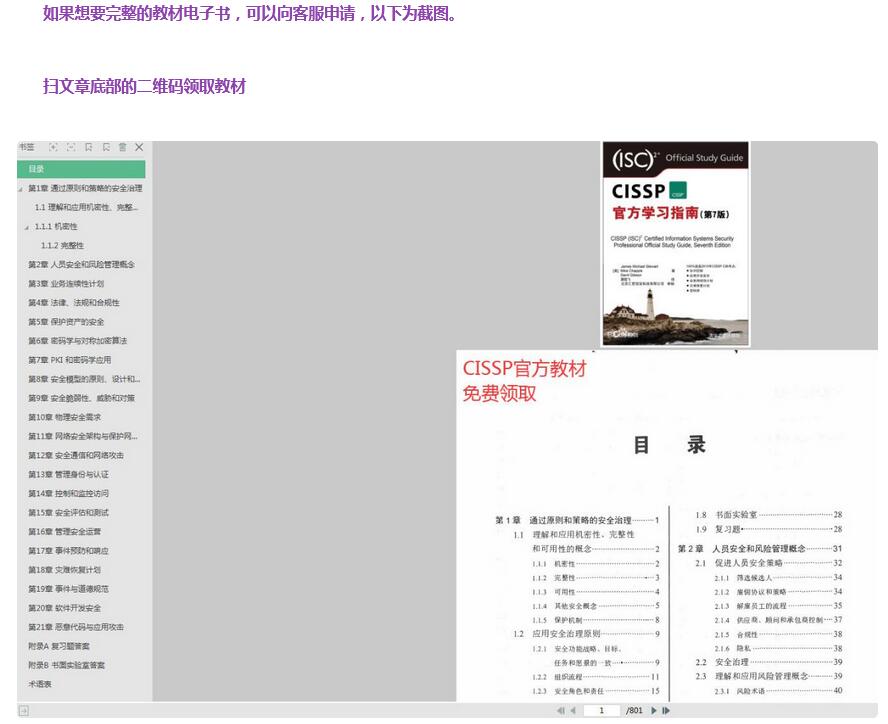Screen dimensions: 888x724
Task: Open bookmark 第5章 保护资产的安全
Action: 66,322
